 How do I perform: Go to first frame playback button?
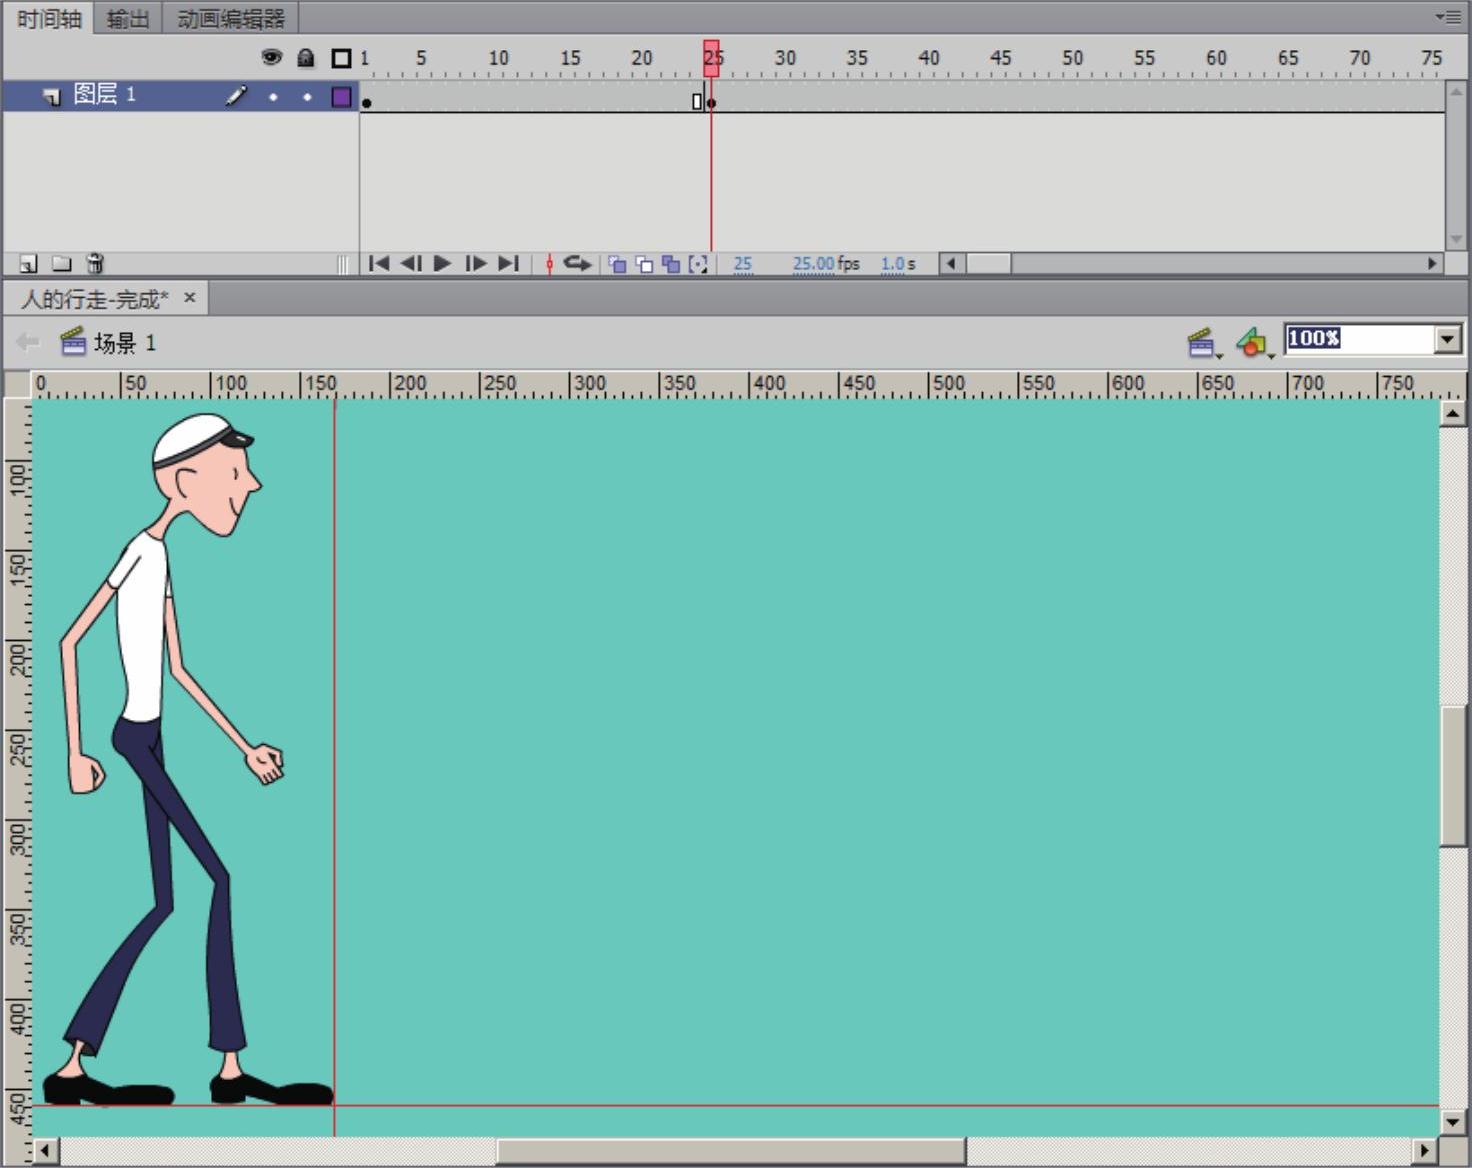(379, 263)
